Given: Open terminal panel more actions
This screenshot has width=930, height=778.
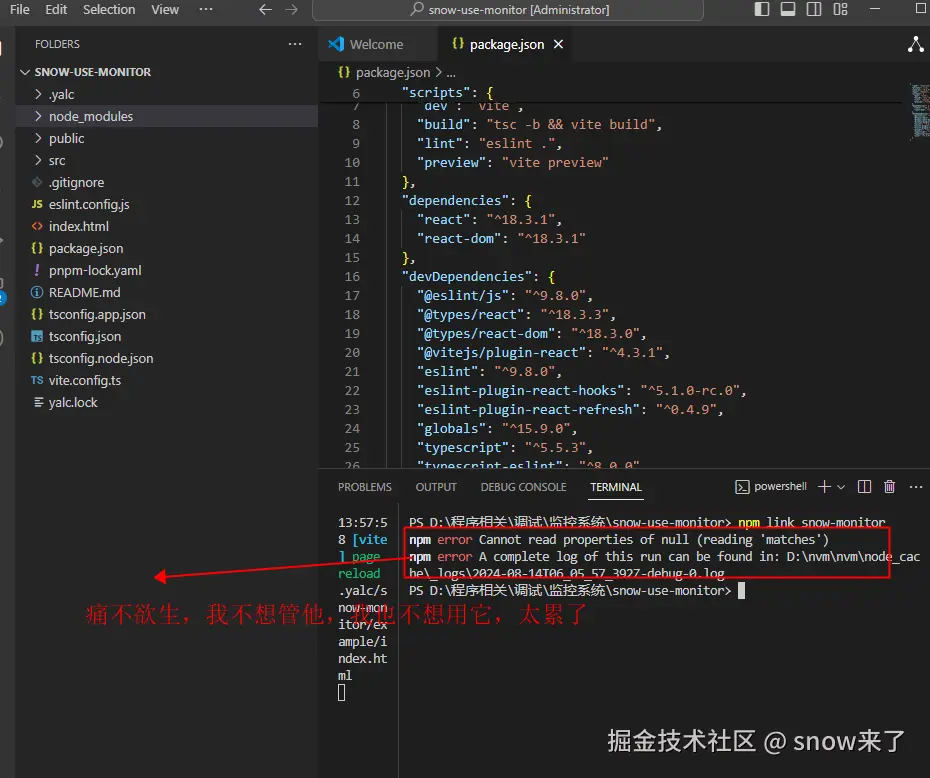Looking at the screenshot, I should point(916,487).
